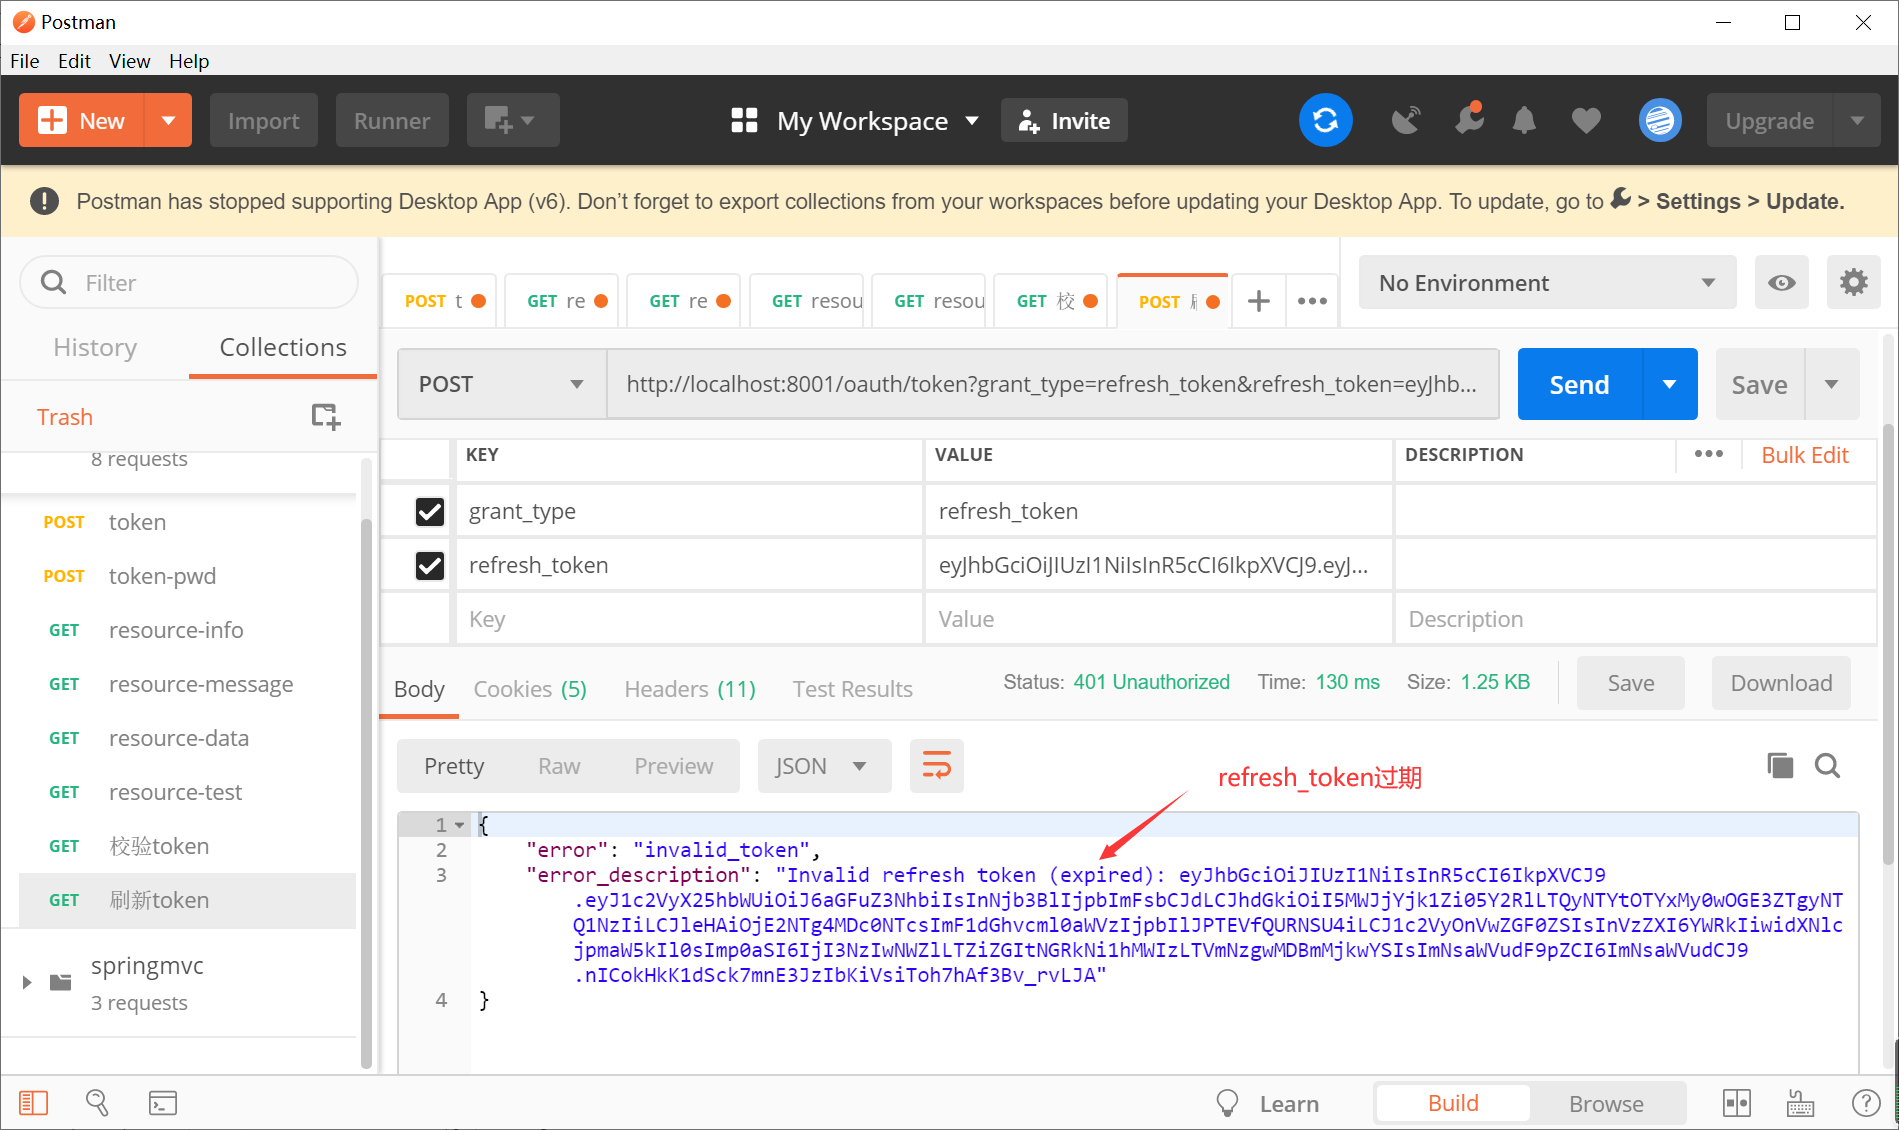Open the help question mark icon

pos(1866,1103)
